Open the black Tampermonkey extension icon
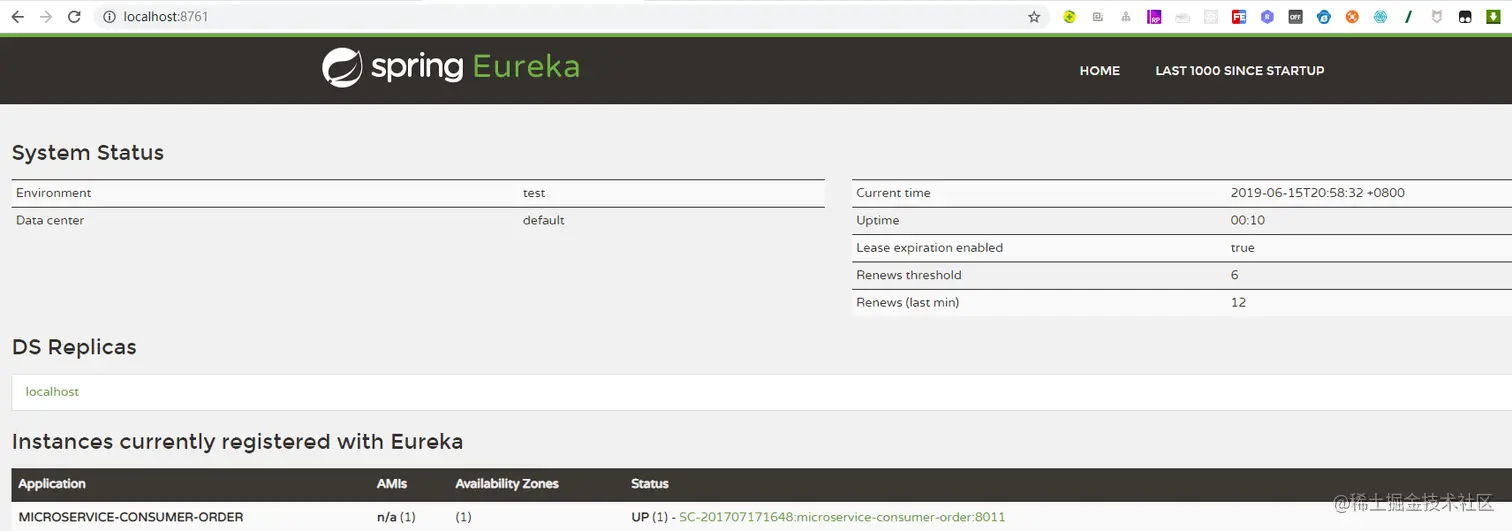 coord(1465,17)
